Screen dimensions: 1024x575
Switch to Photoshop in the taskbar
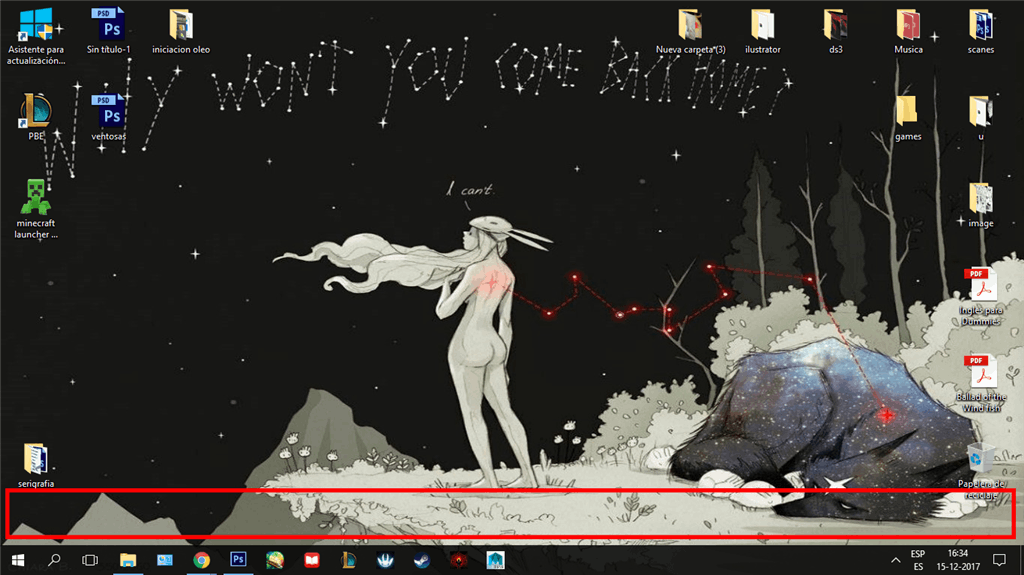(x=238, y=560)
